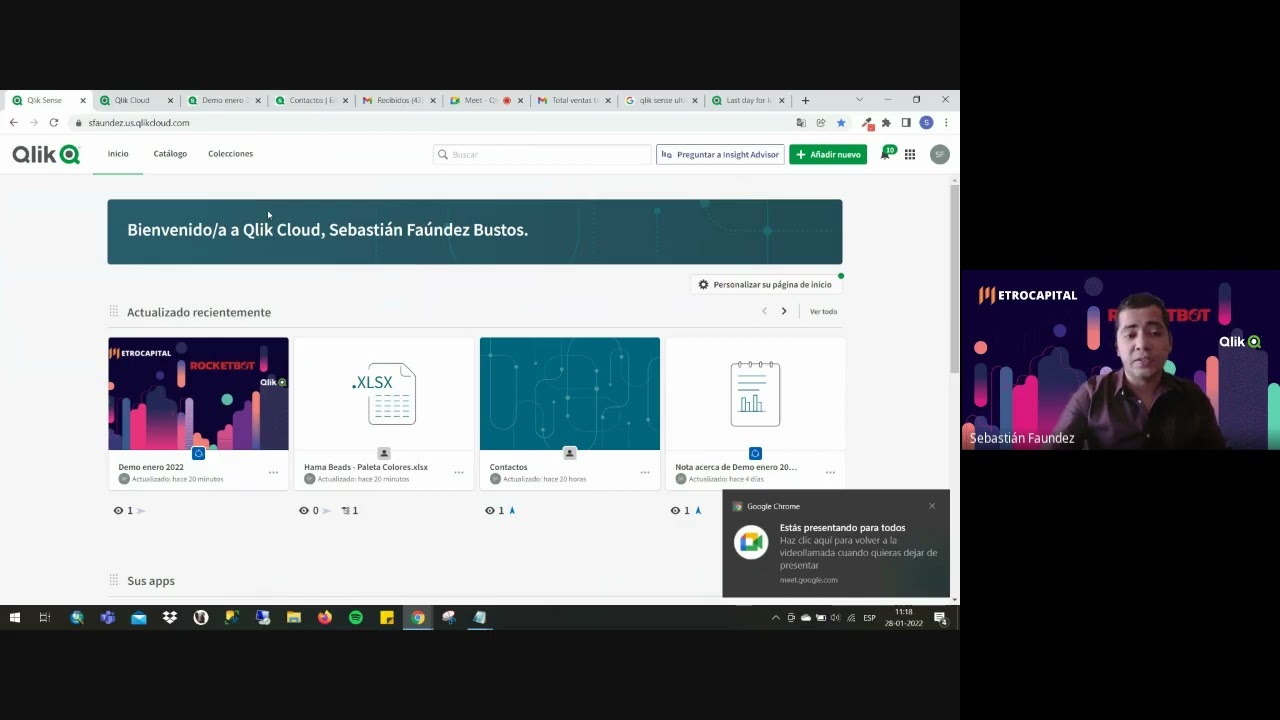The image size is (1280, 720).
Task: Click Hama Beads - Paleta Colores.xlsx title
Action: [366, 467]
